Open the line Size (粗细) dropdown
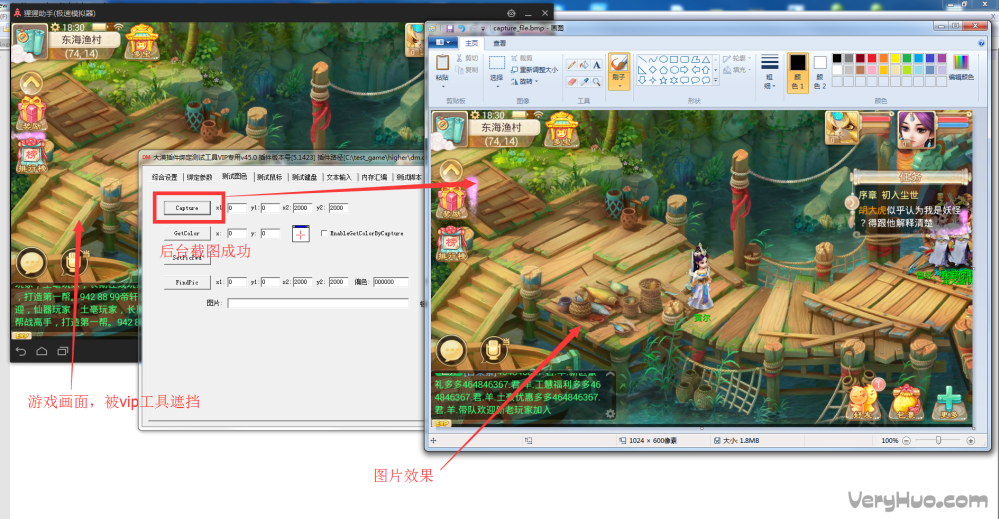Image resolution: width=999 pixels, height=519 pixels. click(770, 71)
